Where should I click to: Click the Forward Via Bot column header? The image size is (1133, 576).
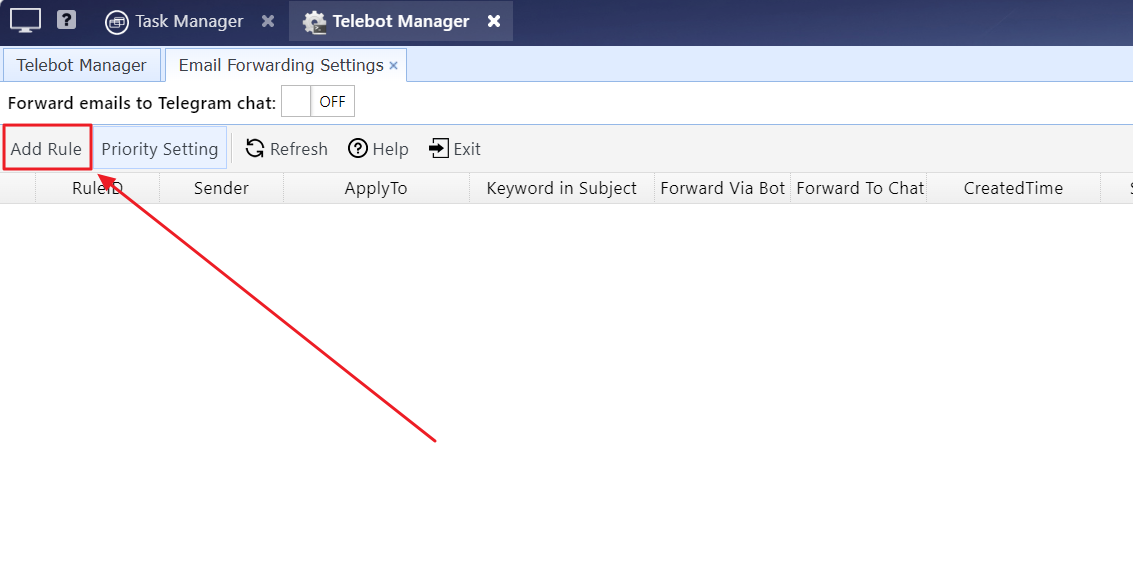click(x=723, y=188)
